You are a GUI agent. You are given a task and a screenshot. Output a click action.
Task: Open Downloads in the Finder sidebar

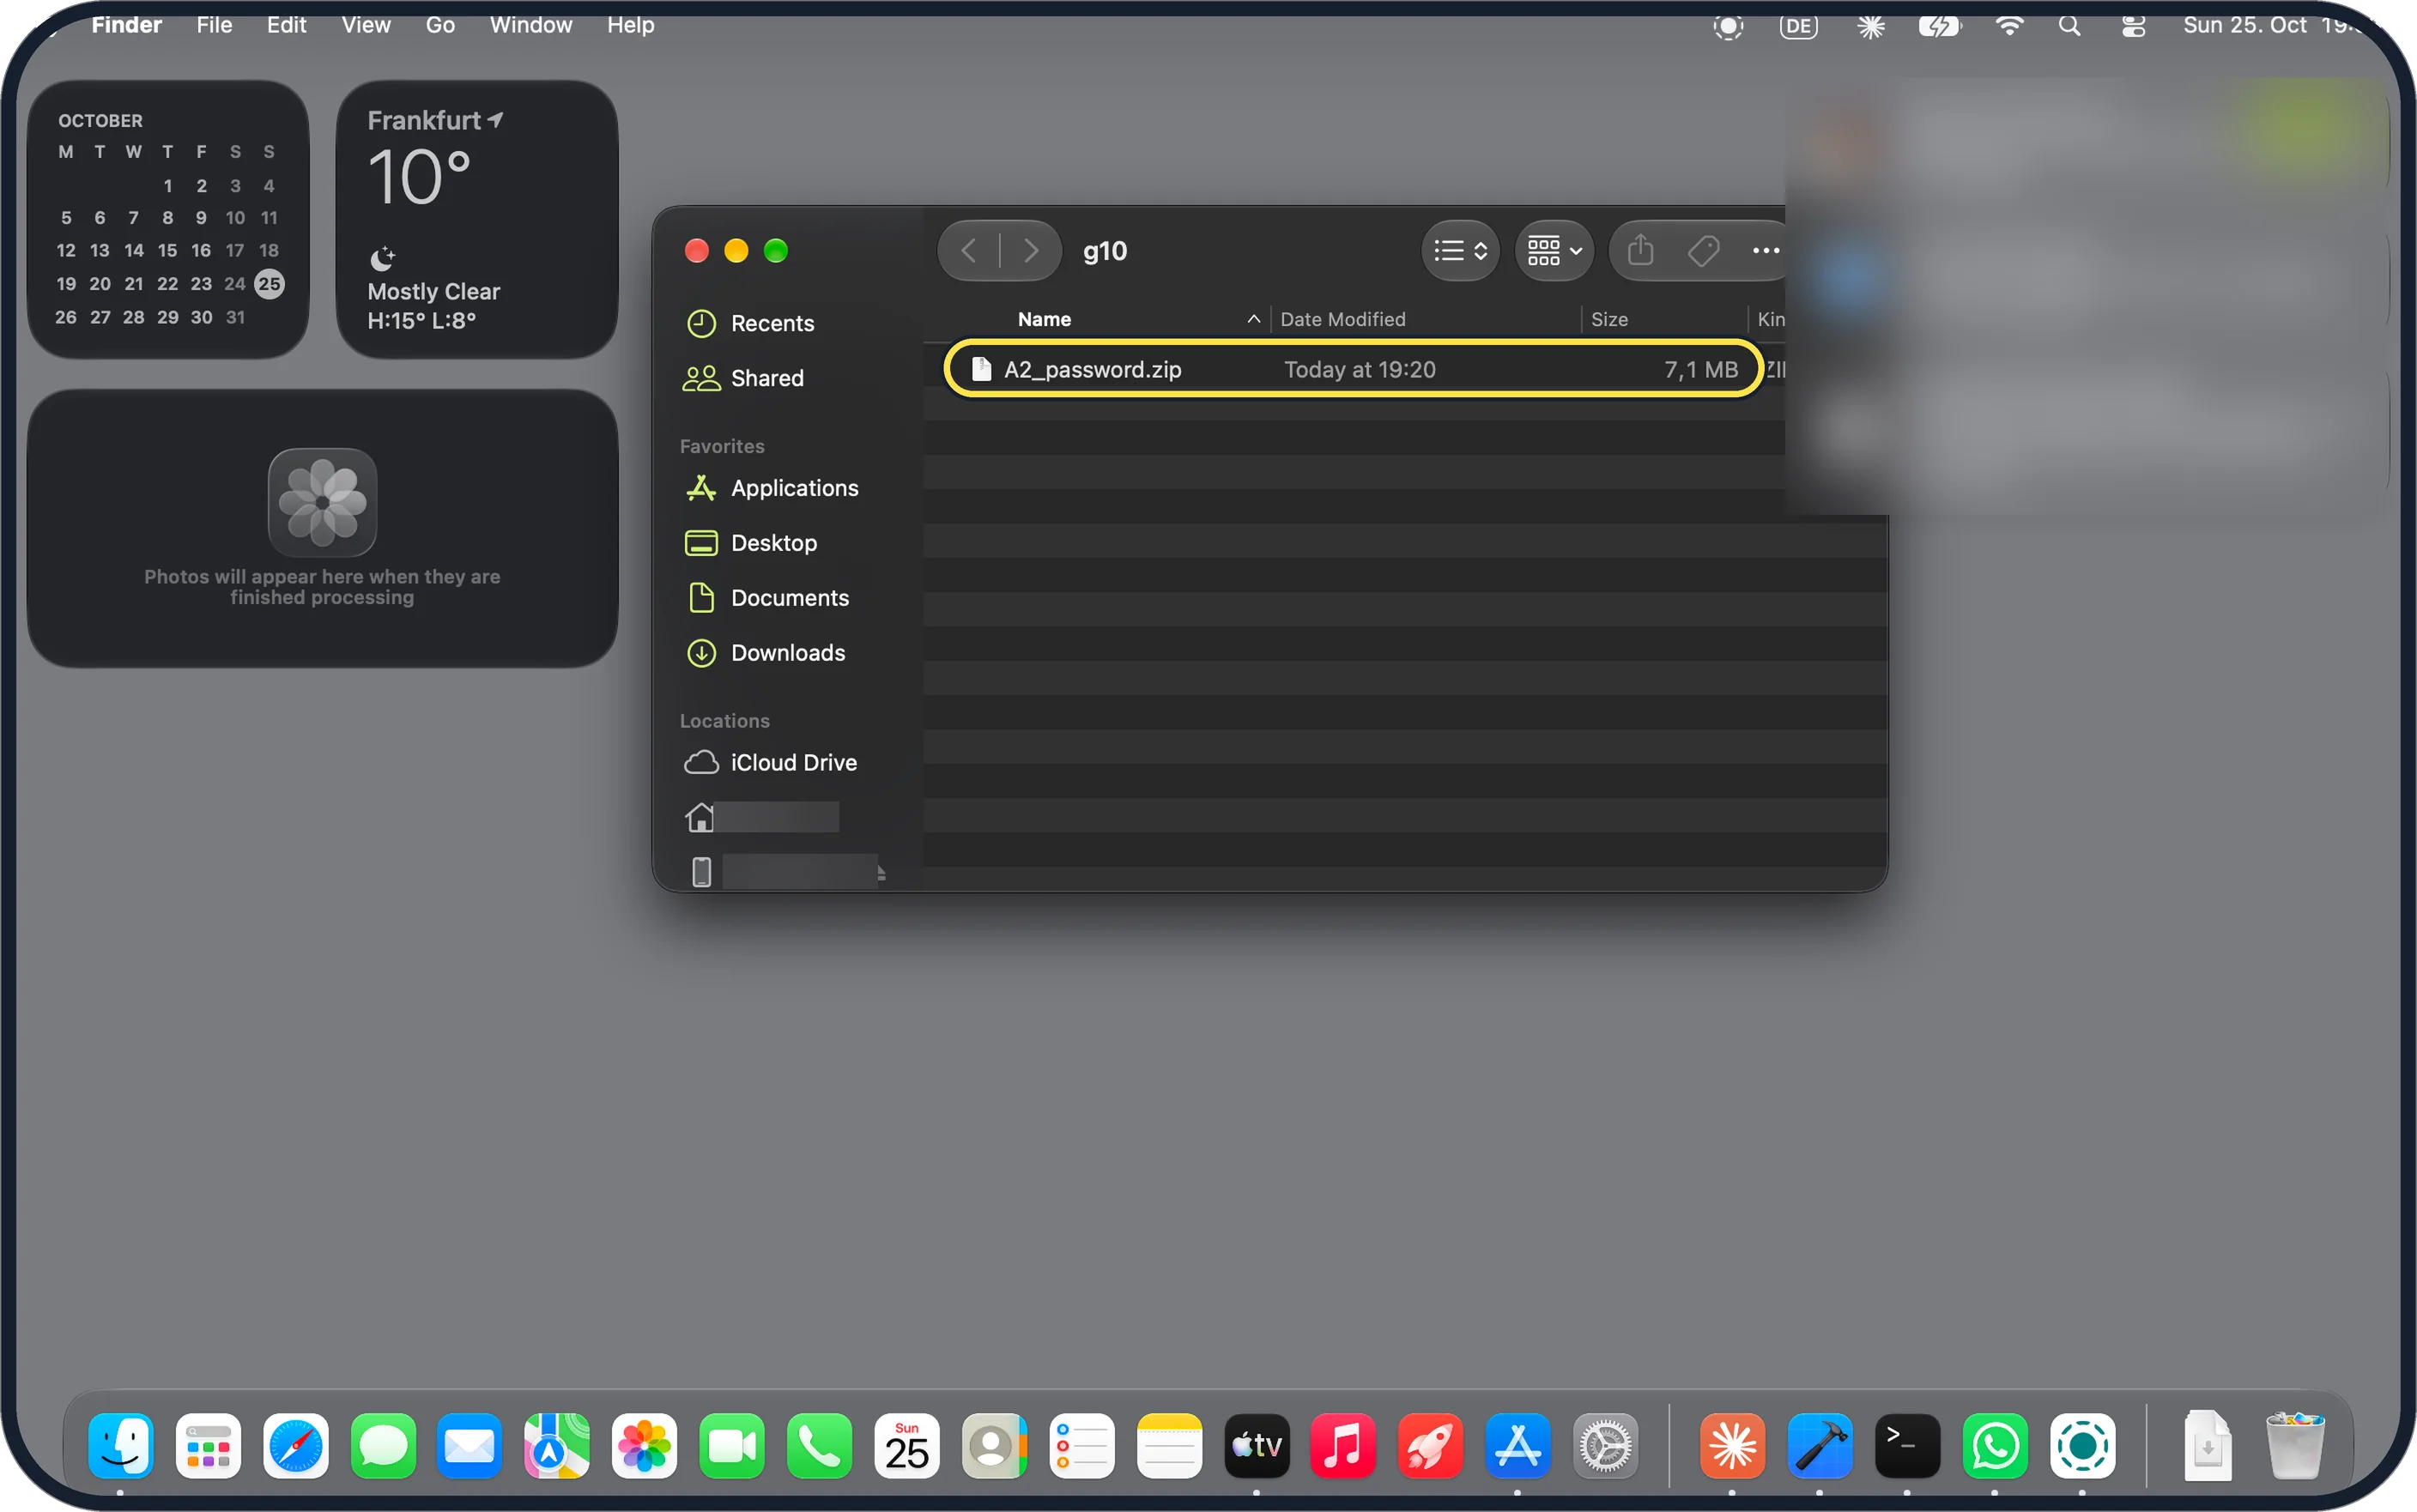tap(787, 653)
